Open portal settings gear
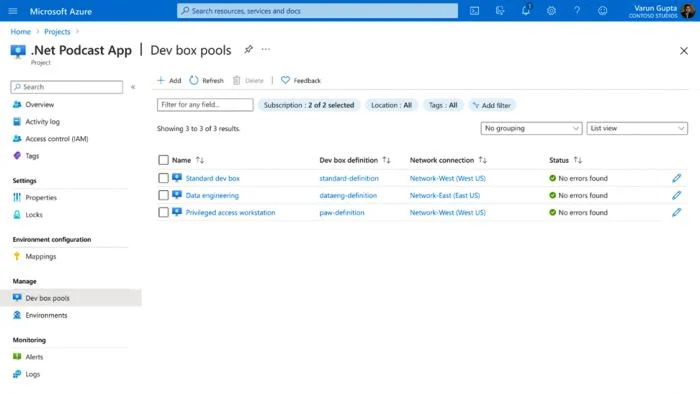This screenshot has width=700, height=394. click(x=551, y=11)
